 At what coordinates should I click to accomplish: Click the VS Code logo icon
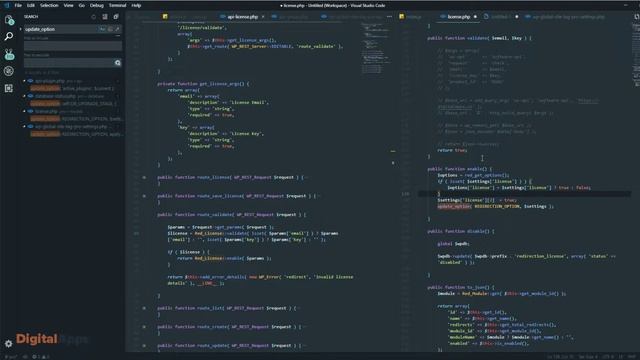[x=6, y=5]
